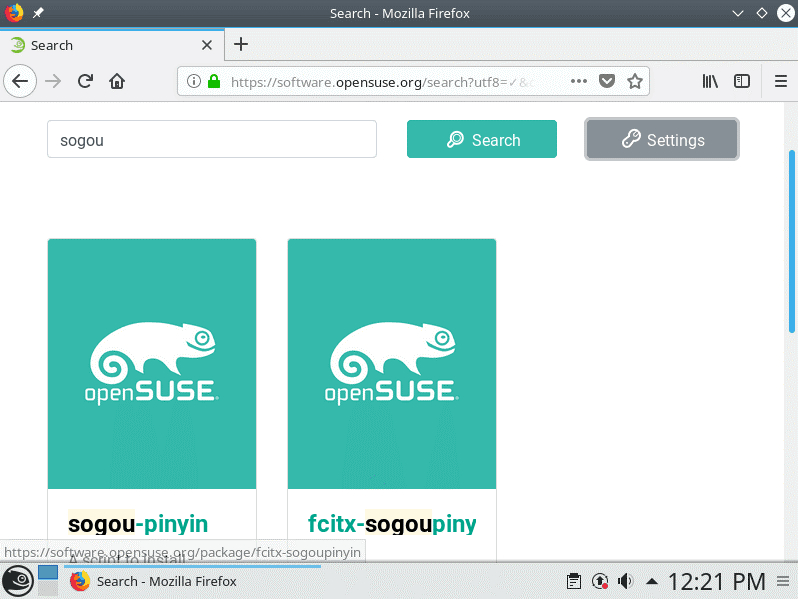Minimize the Firefox window
Screen dimensions: 798x599
pyautogui.click(x=737, y=13)
